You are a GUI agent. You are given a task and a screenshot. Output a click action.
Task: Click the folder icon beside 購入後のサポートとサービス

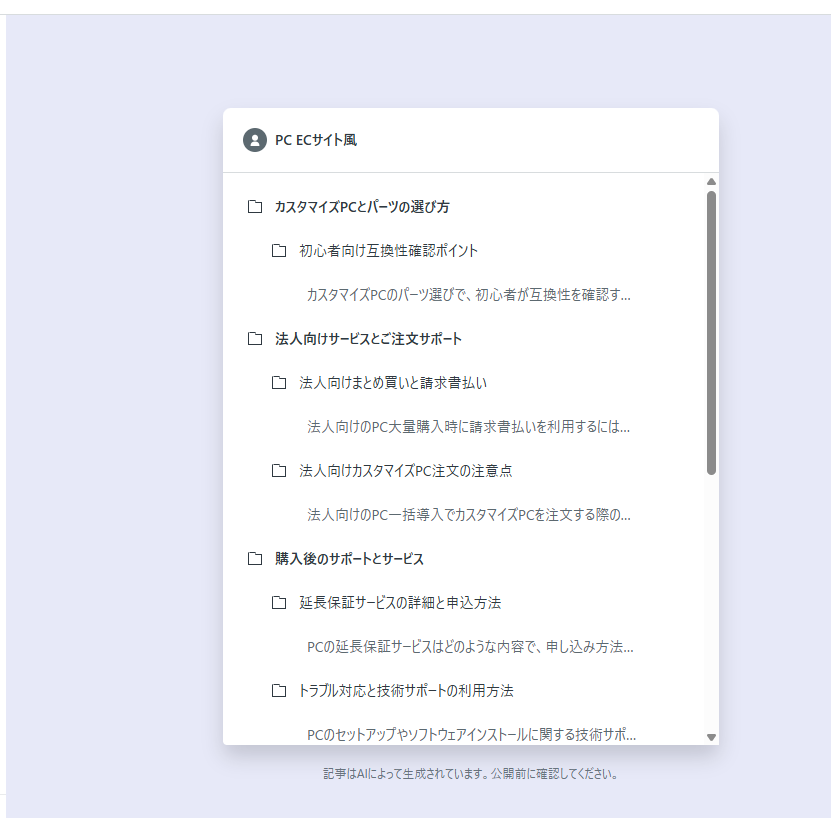256,559
